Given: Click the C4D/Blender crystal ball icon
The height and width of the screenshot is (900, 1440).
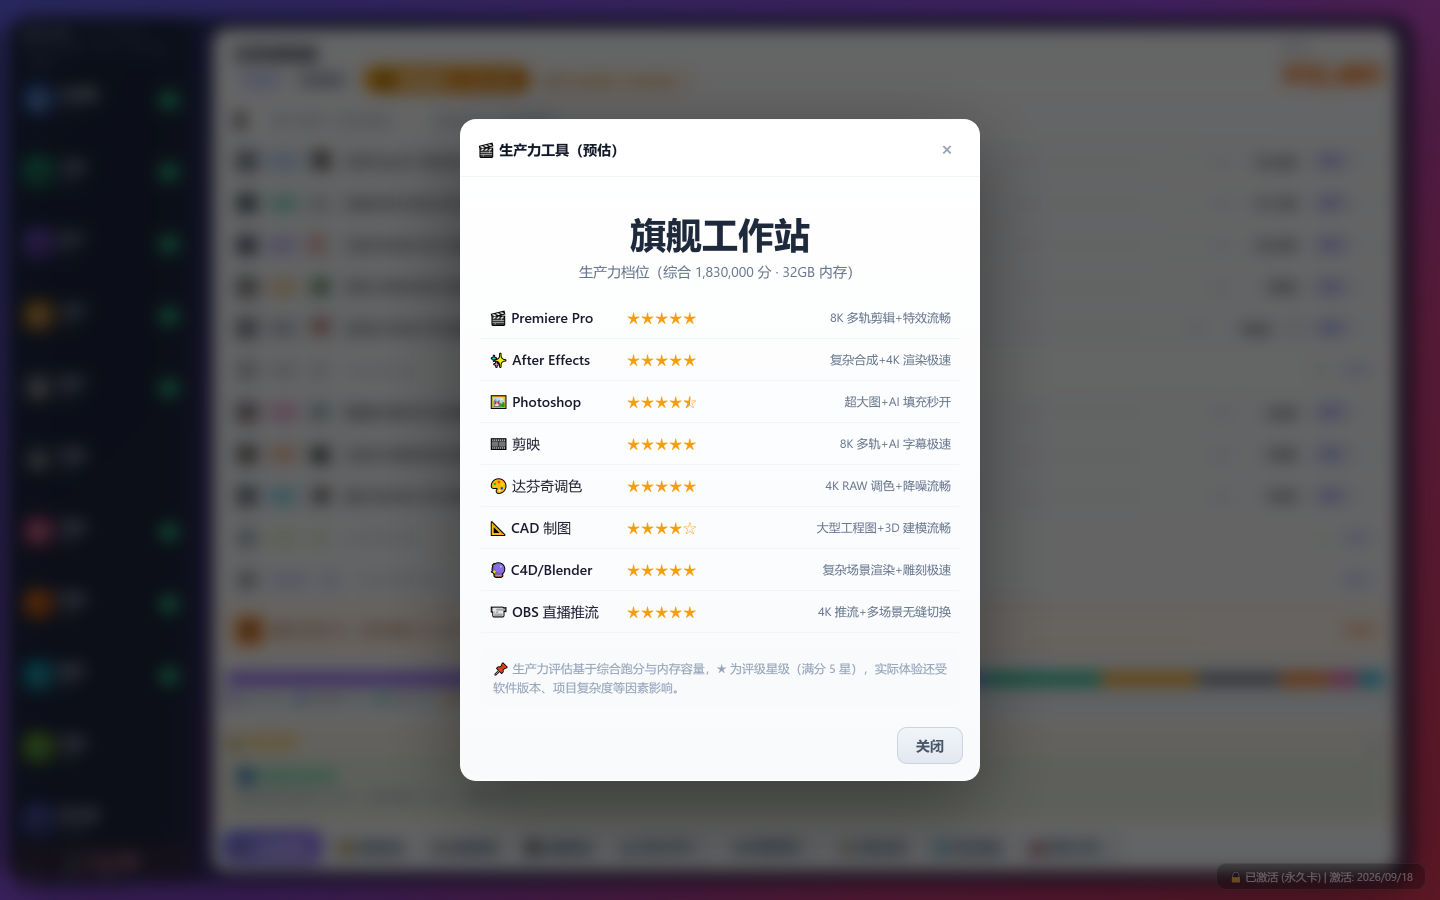Looking at the screenshot, I should click(x=498, y=570).
